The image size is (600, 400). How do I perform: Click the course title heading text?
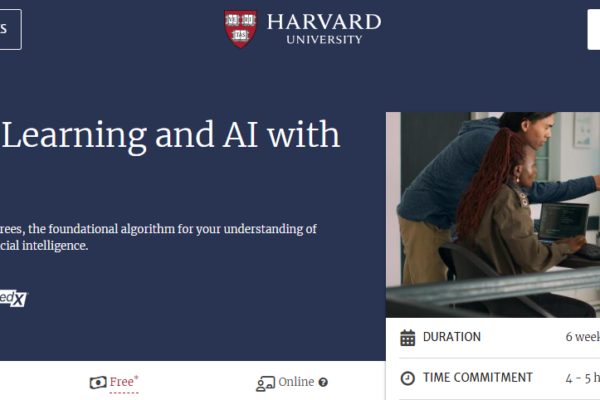pos(170,135)
